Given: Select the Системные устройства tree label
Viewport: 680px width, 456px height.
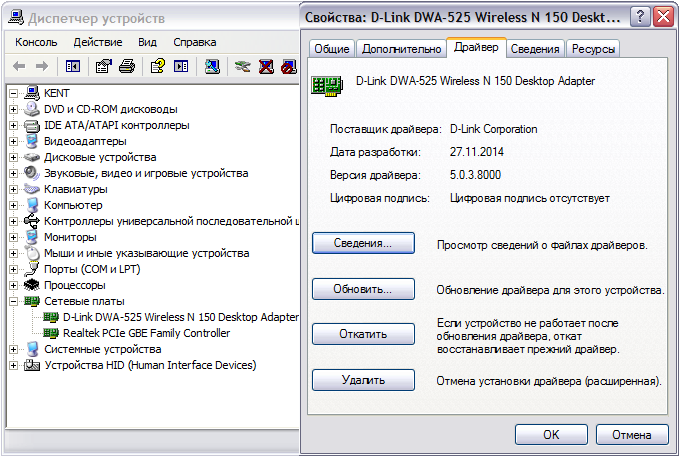Looking at the screenshot, I should coord(103,349).
